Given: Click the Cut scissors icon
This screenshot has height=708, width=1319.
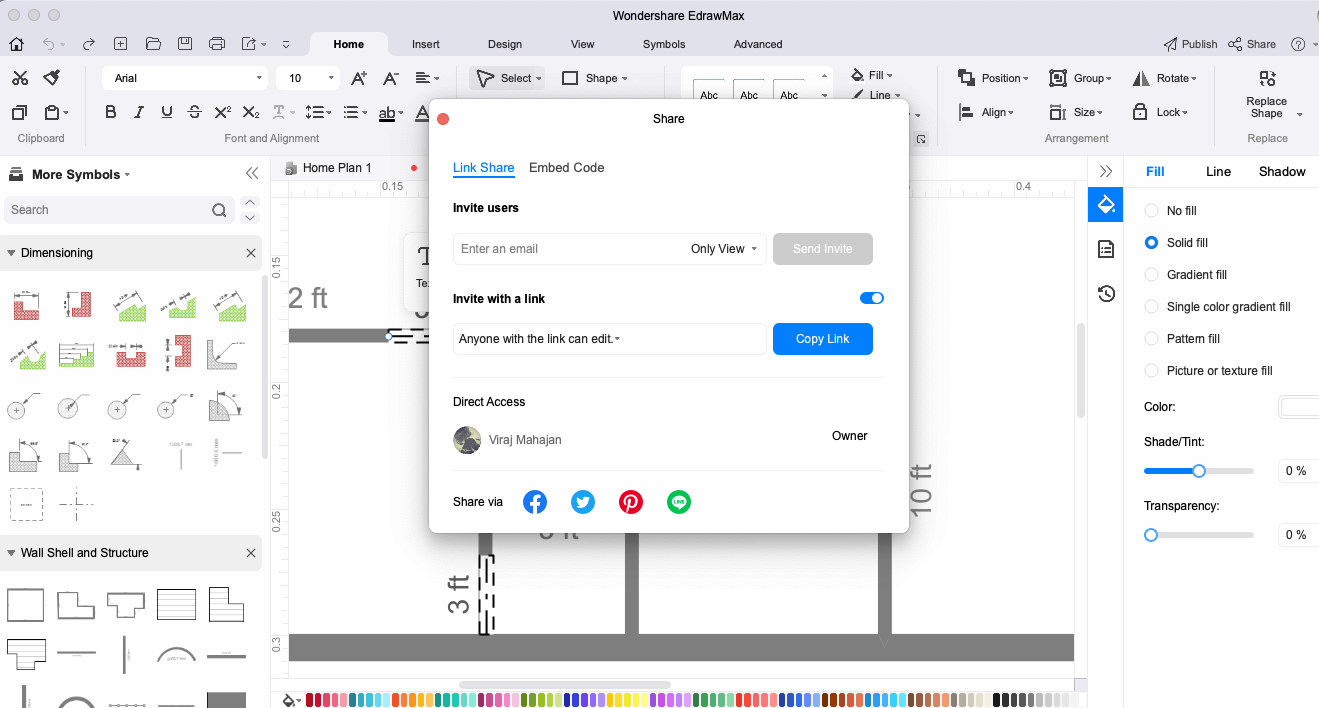Looking at the screenshot, I should [20, 78].
